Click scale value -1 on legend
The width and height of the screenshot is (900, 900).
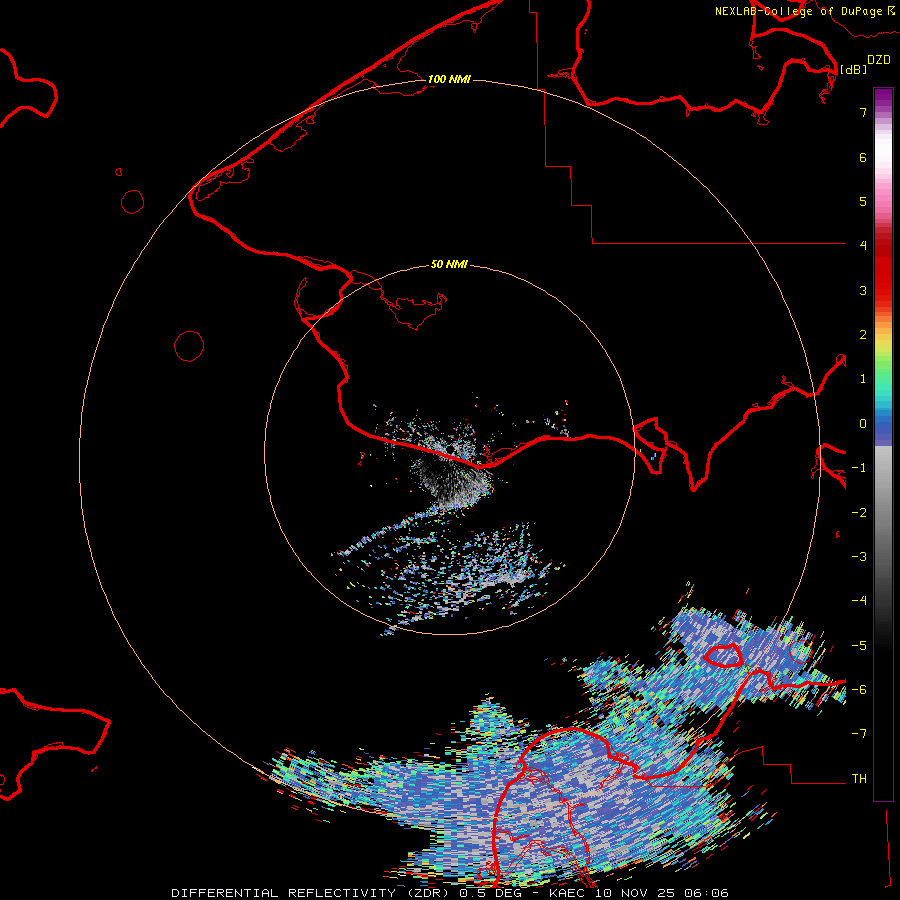tap(859, 468)
